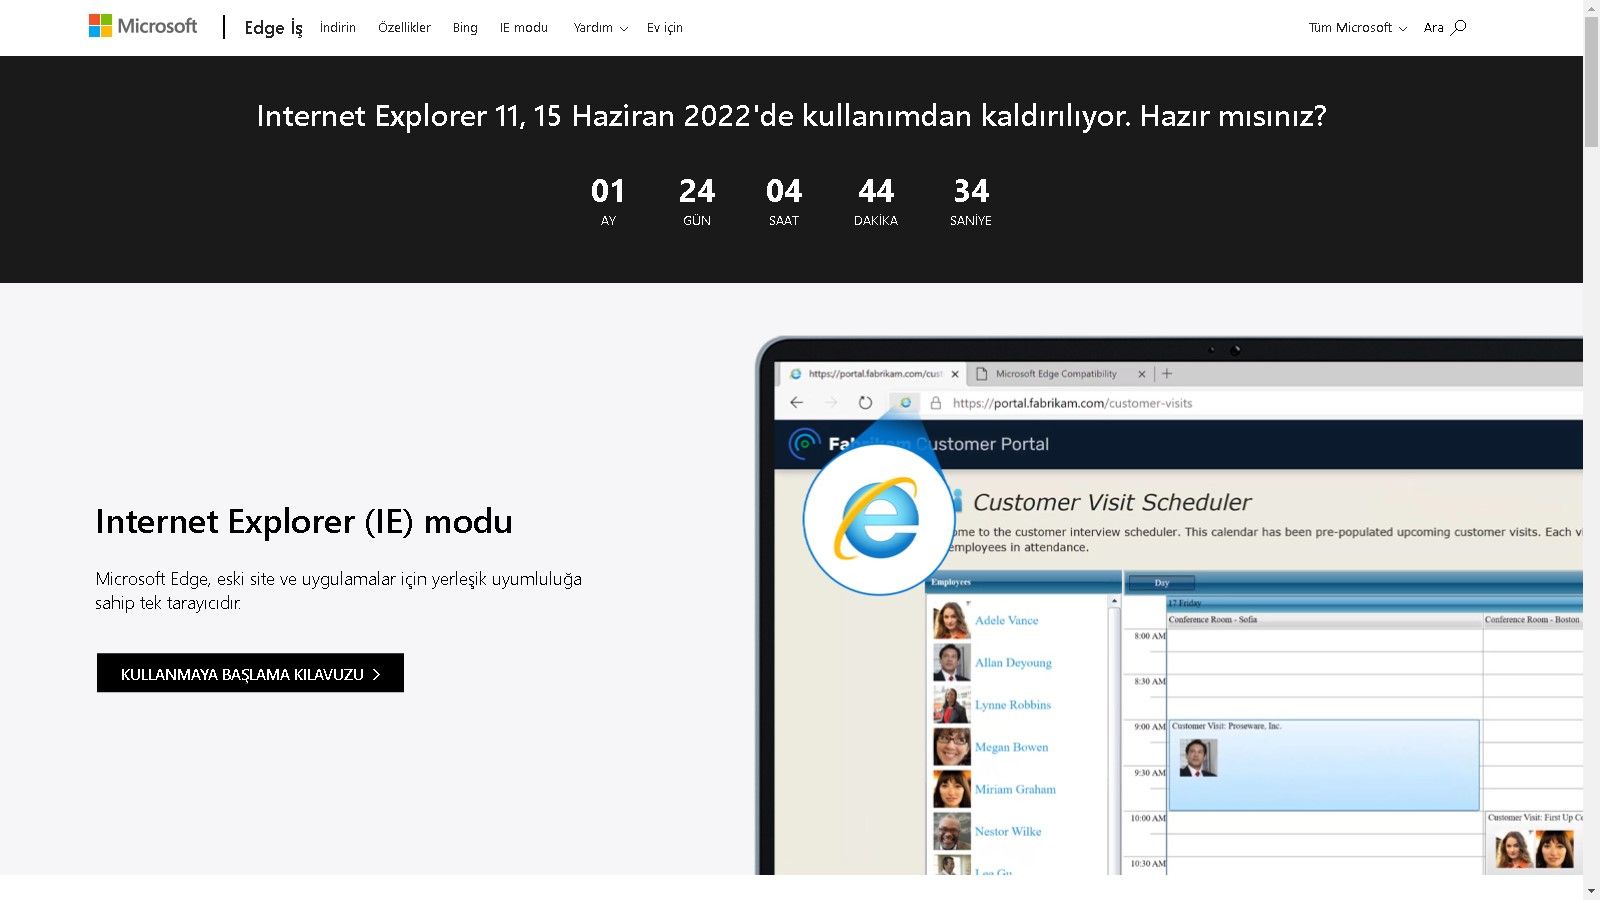Click the countdown '24' GÜN value
Screen dimensions: 1600x900
coord(697,191)
